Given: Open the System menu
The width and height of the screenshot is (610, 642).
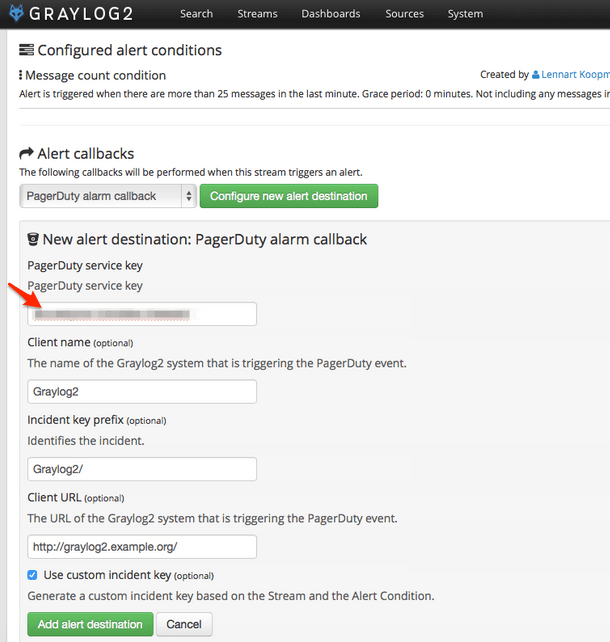Looking at the screenshot, I should (465, 14).
